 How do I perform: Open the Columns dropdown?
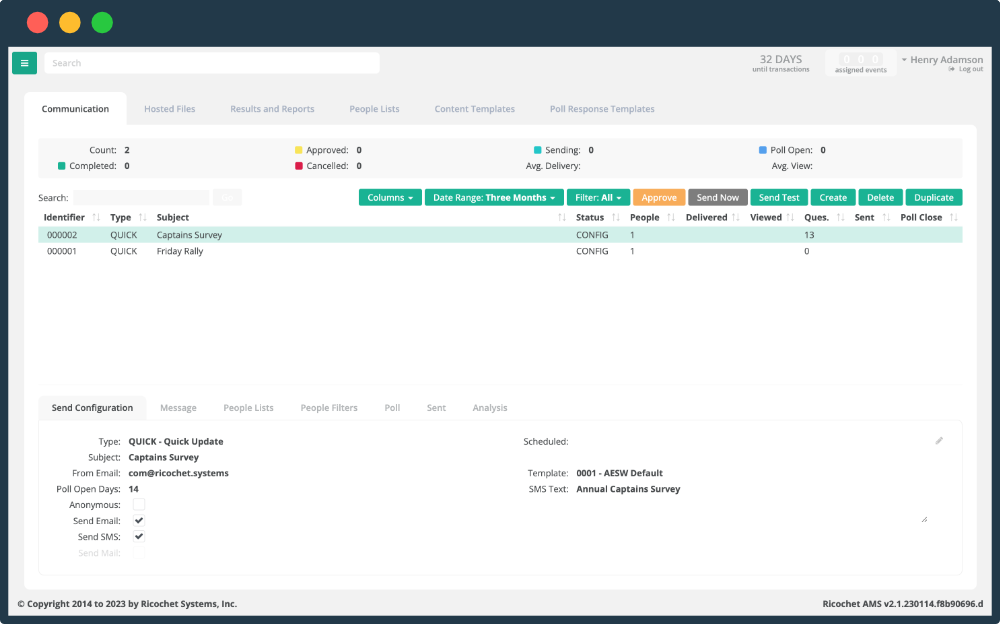390,198
